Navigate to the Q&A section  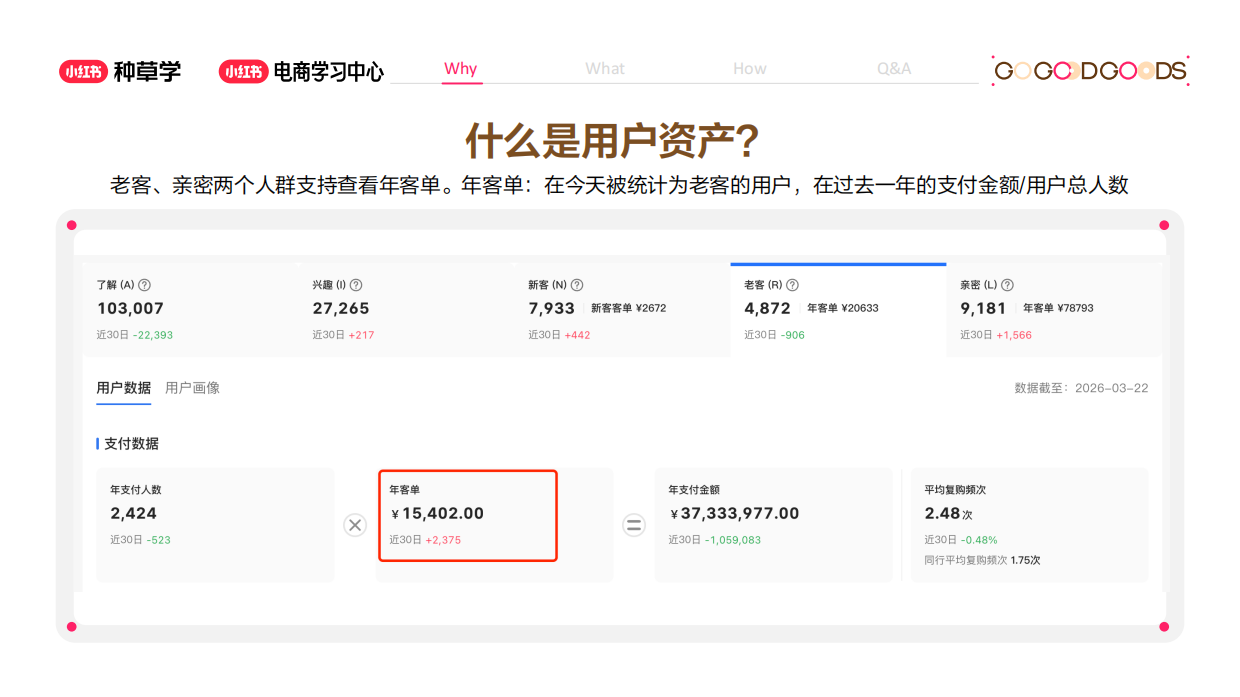[893, 68]
